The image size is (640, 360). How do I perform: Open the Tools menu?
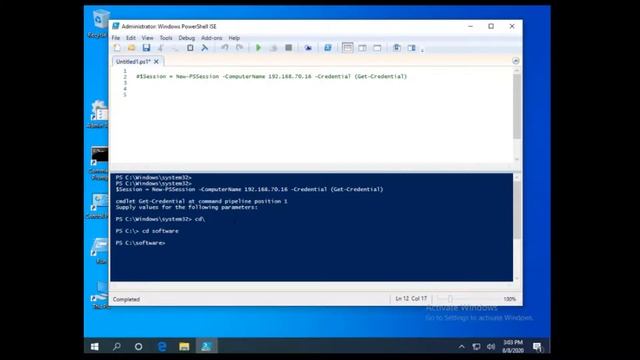[166, 38]
